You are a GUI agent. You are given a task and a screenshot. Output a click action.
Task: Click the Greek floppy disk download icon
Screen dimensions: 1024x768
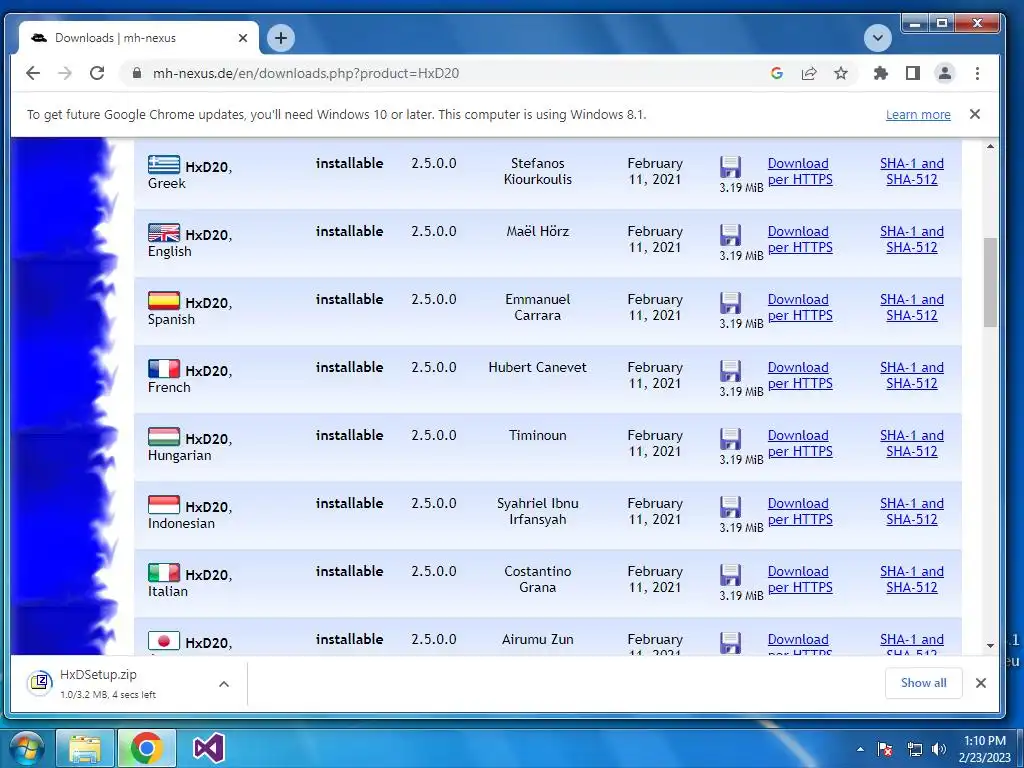pos(730,167)
